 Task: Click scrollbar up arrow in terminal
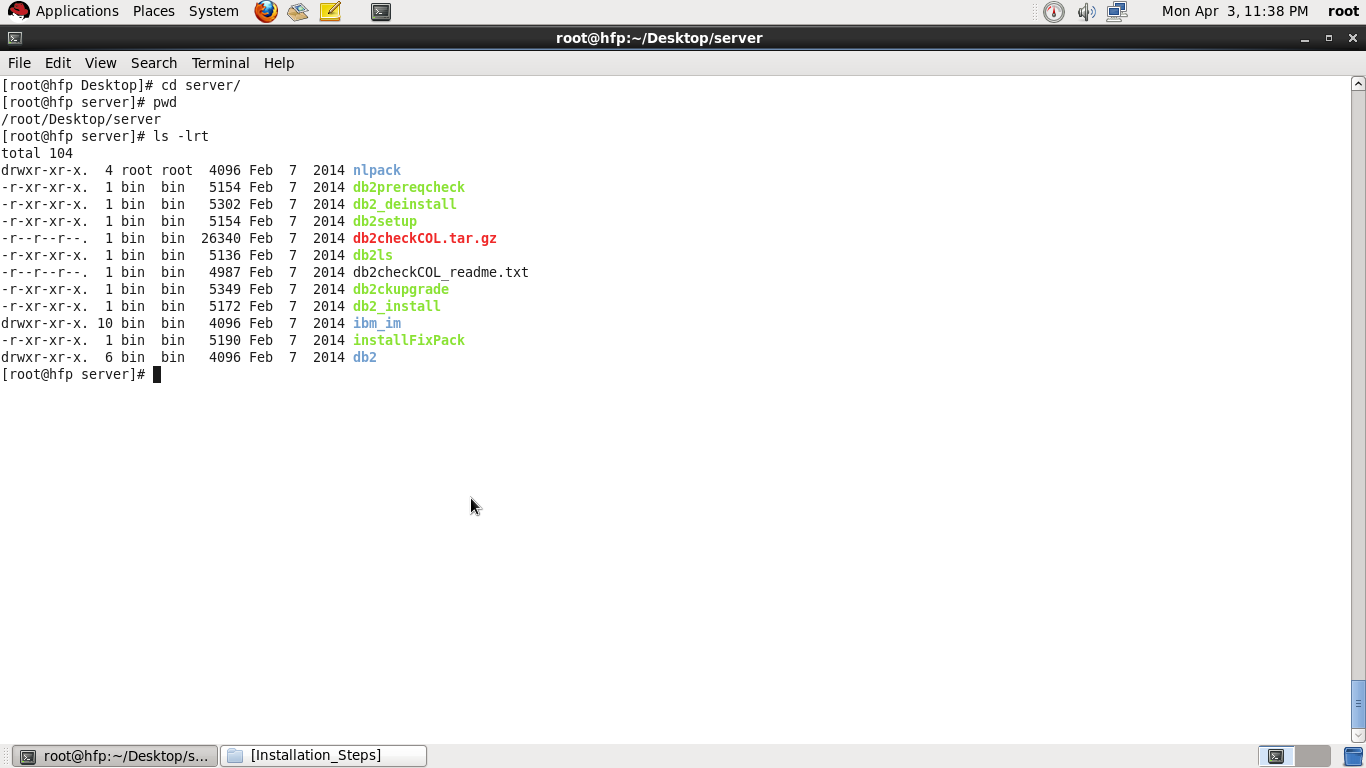click(1358, 84)
